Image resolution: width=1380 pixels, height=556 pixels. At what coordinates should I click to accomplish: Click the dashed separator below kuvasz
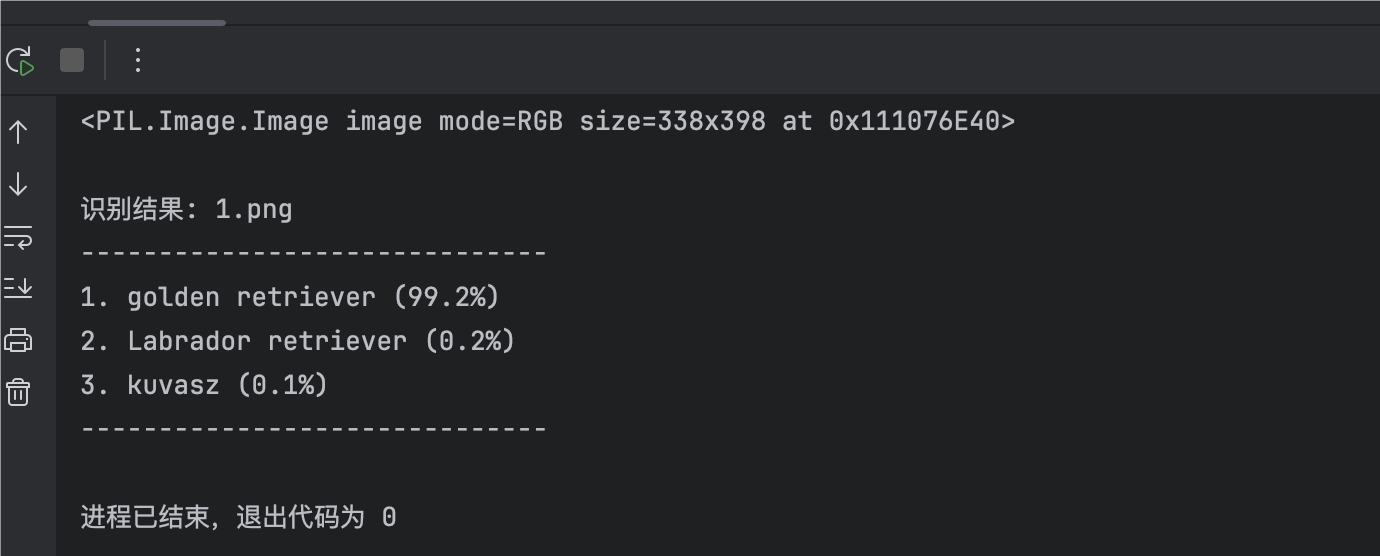[x=313, y=429]
